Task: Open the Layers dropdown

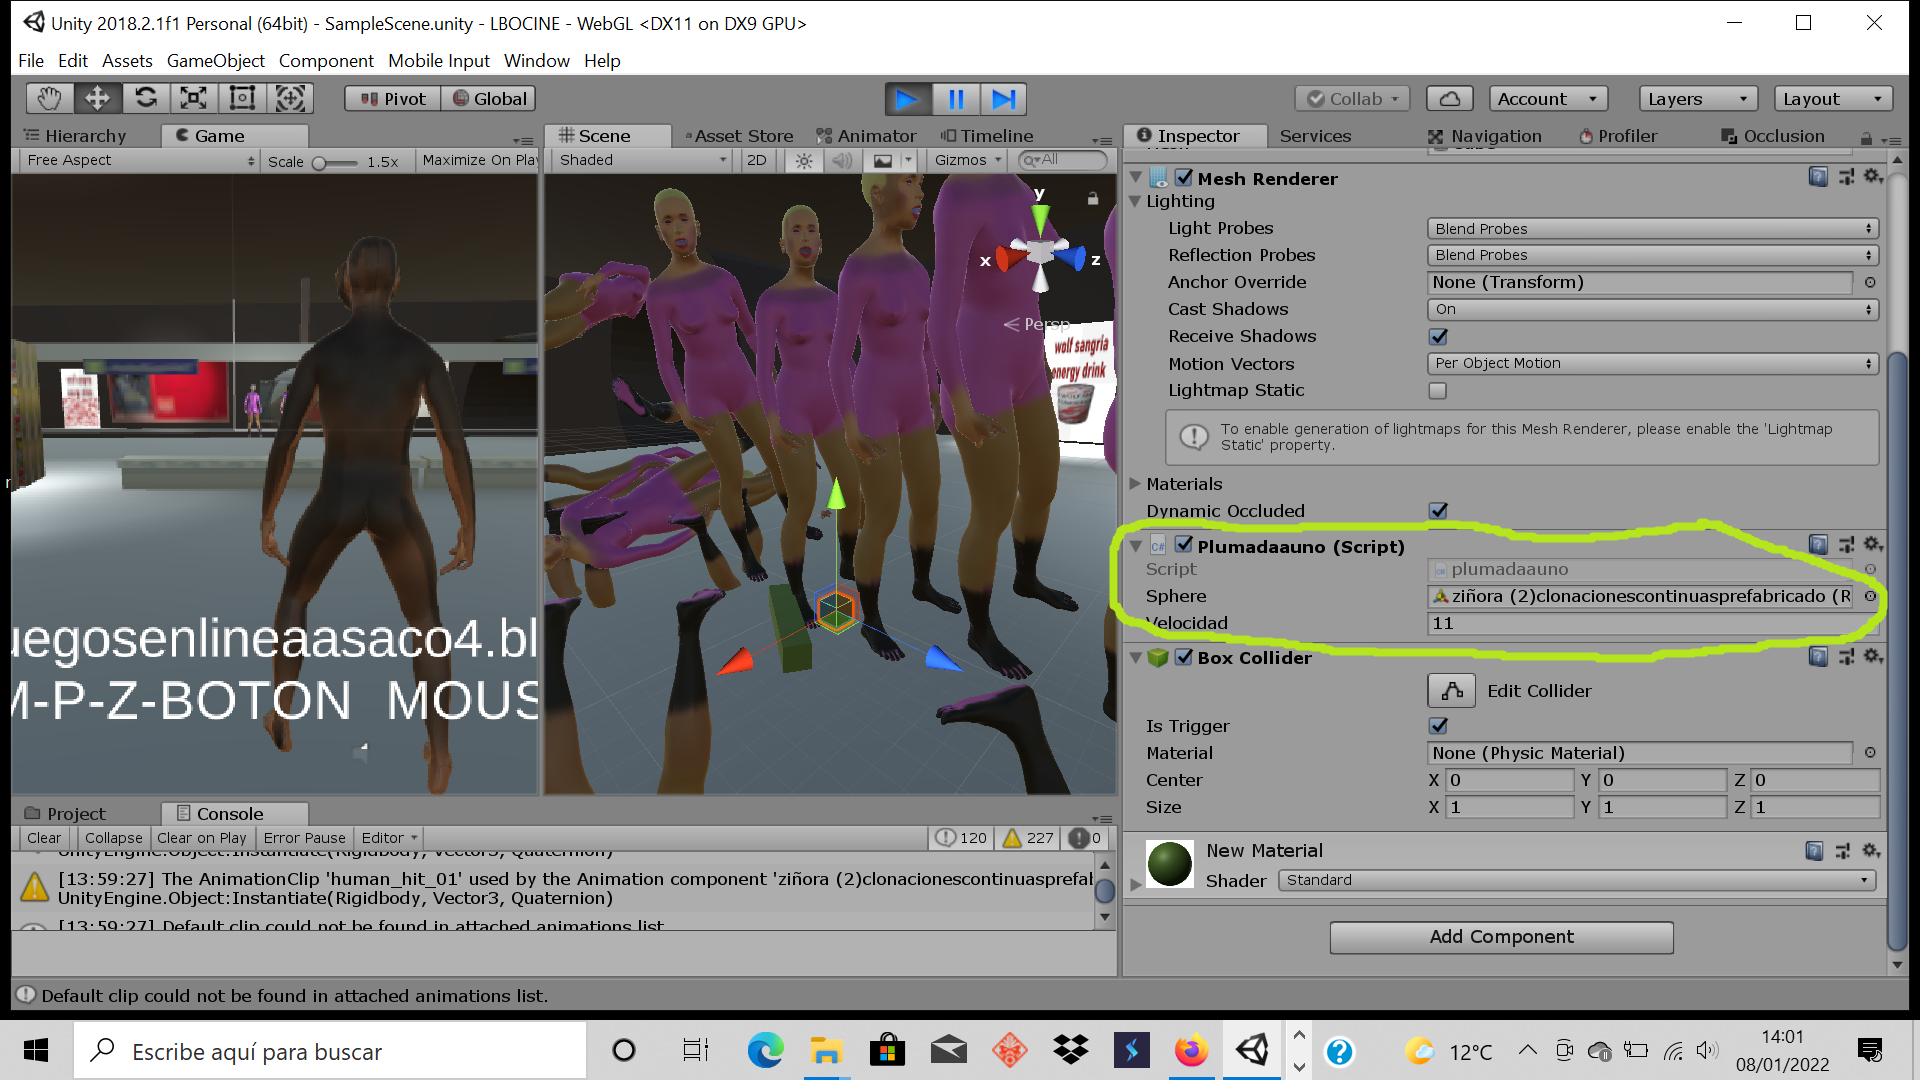Action: (x=1697, y=98)
